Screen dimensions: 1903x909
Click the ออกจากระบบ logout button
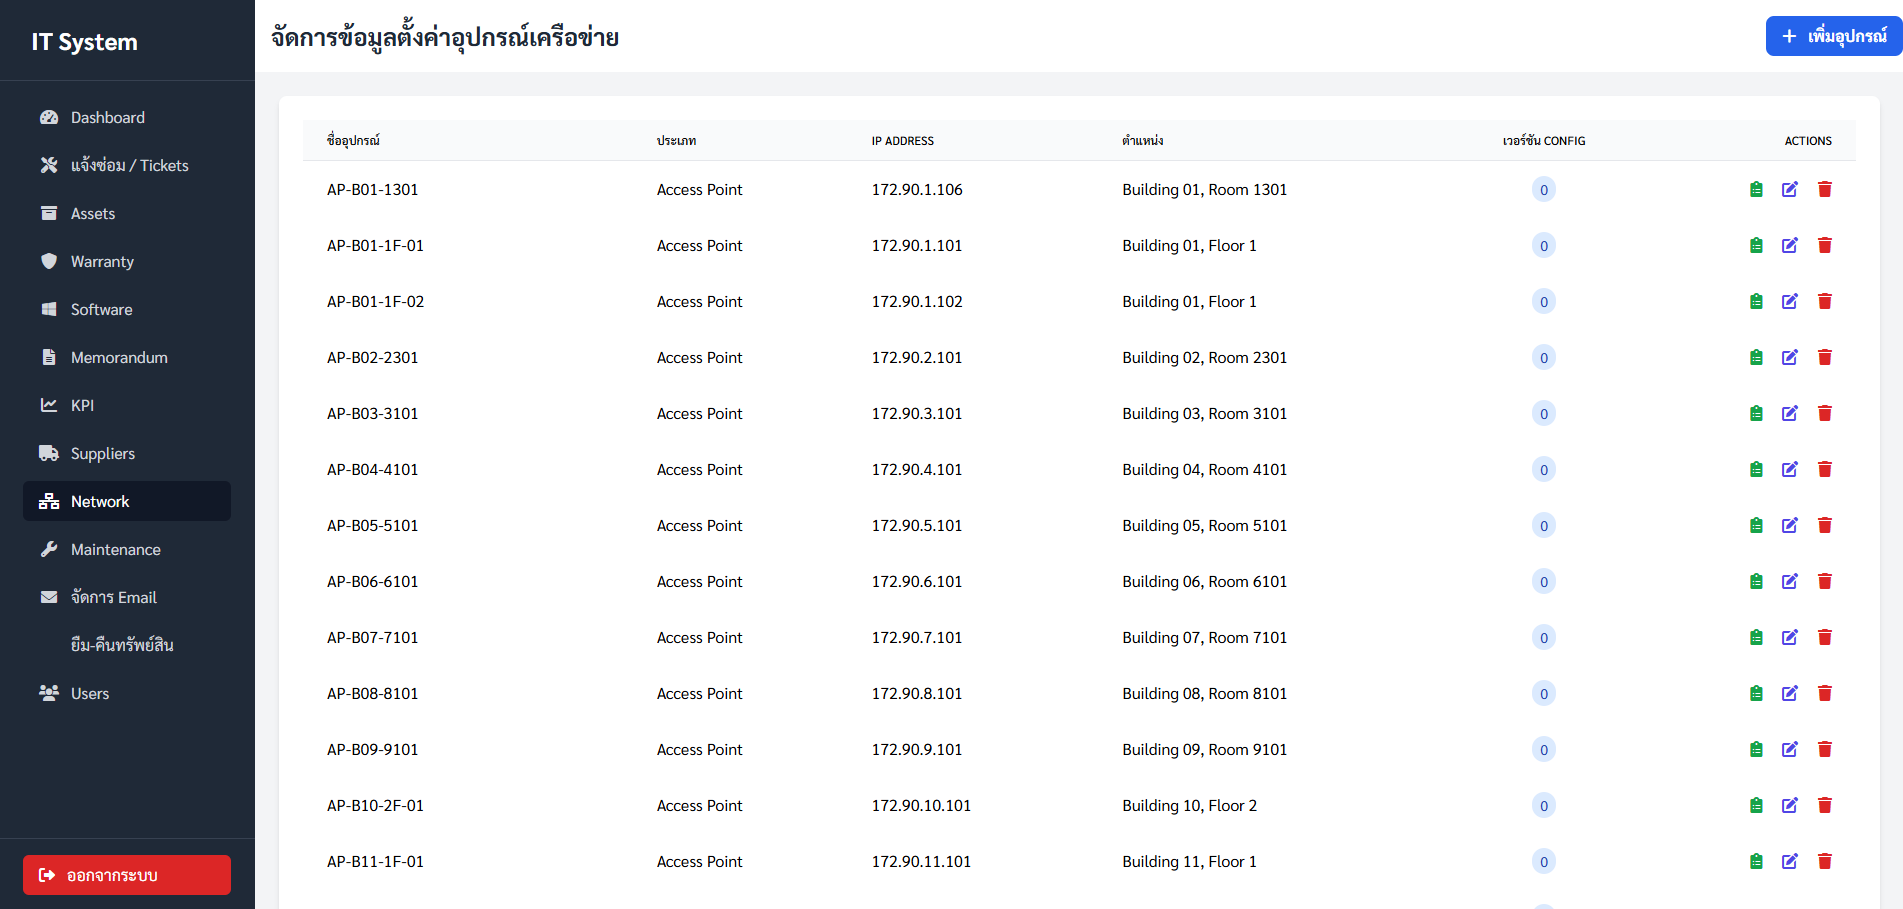pyautogui.click(x=127, y=875)
